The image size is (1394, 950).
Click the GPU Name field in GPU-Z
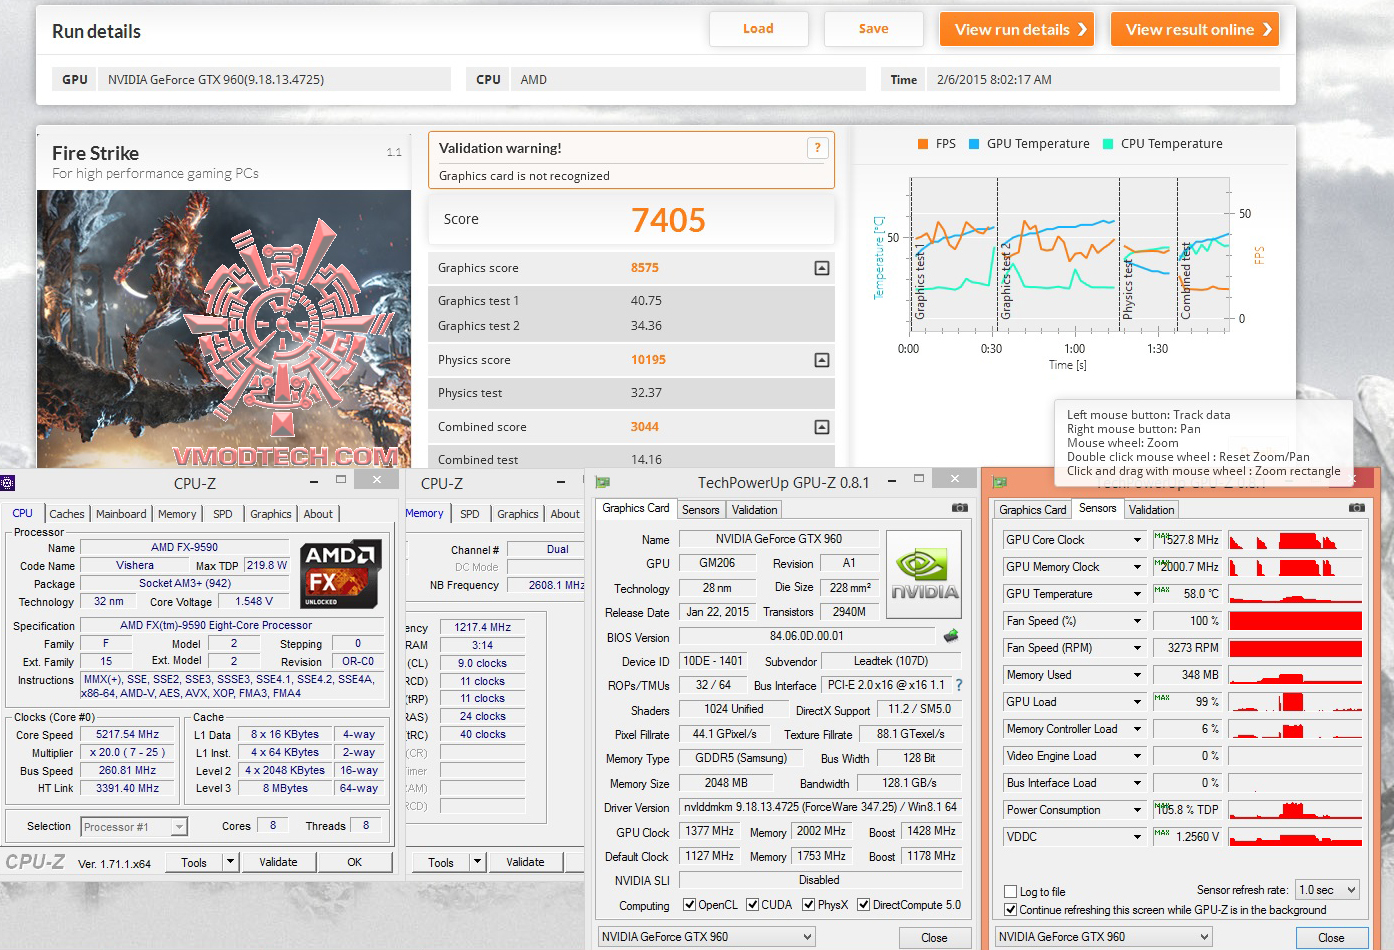[778, 539]
